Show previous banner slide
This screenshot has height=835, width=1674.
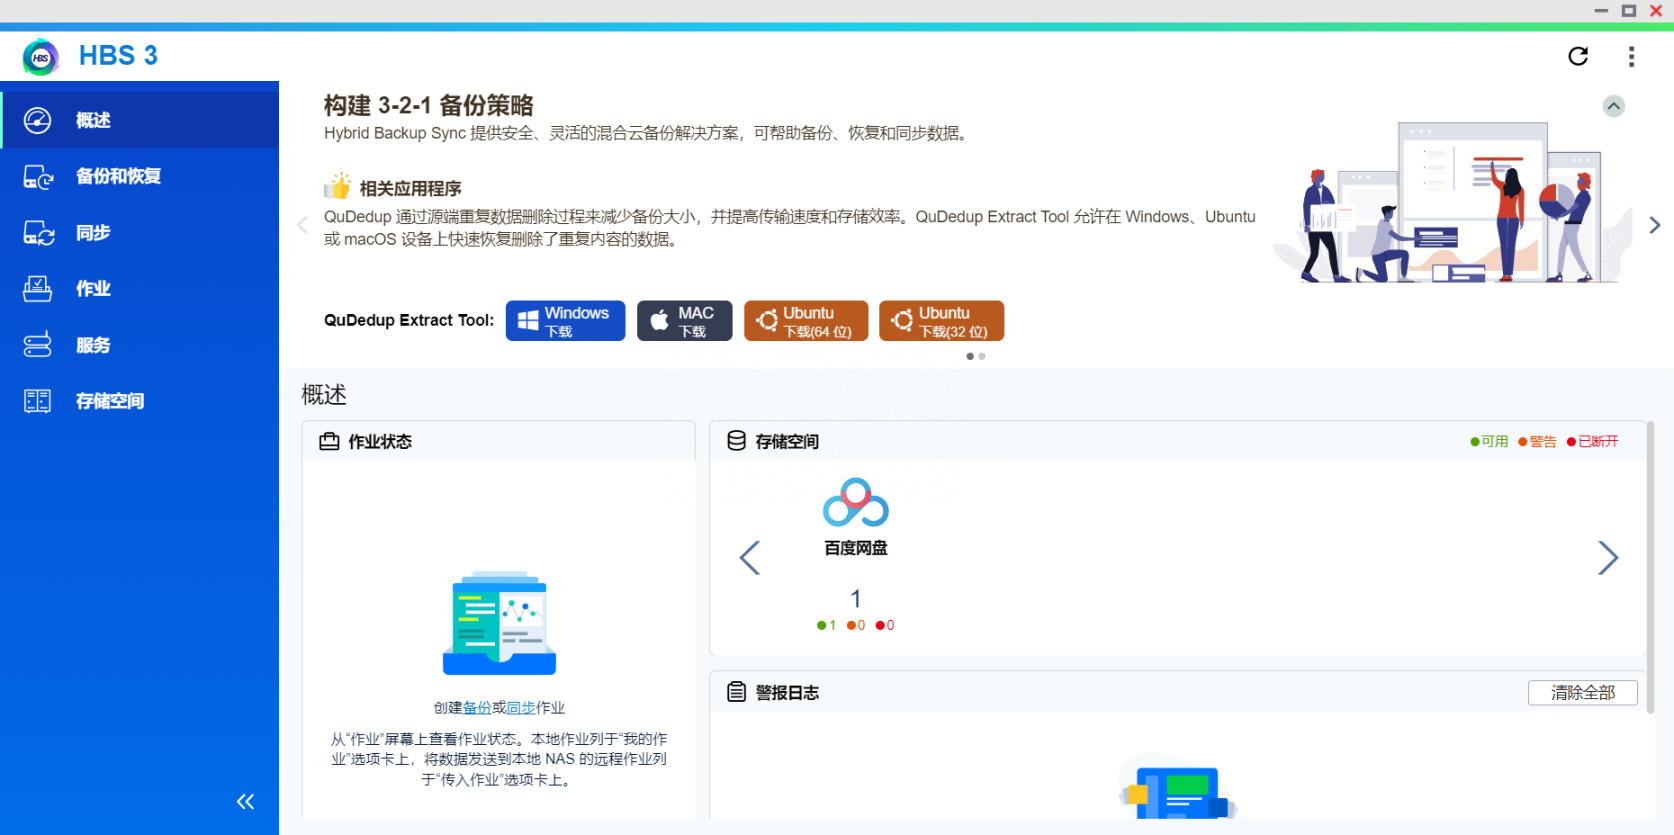[302, 225]
